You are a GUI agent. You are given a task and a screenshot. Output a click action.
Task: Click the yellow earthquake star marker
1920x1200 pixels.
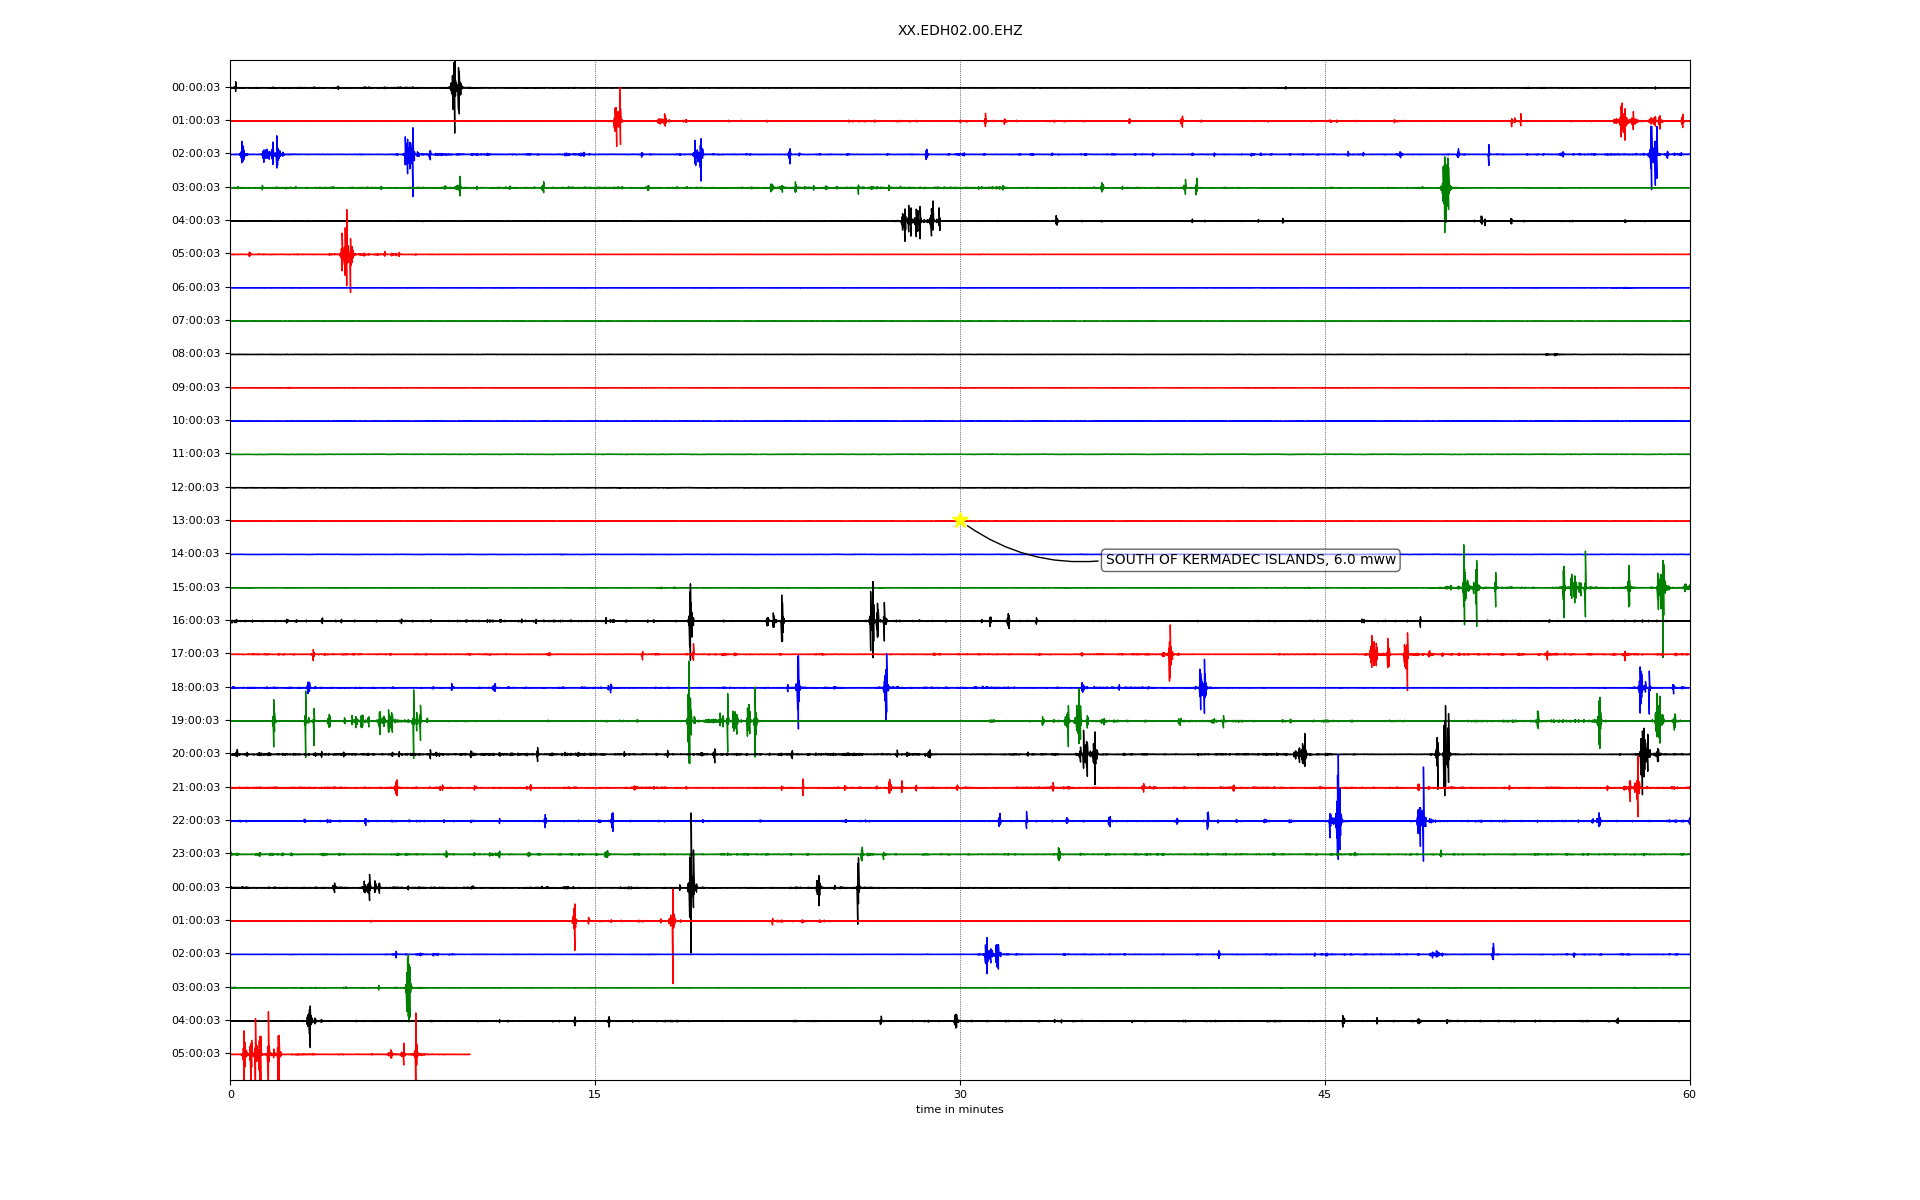(960, 520)
